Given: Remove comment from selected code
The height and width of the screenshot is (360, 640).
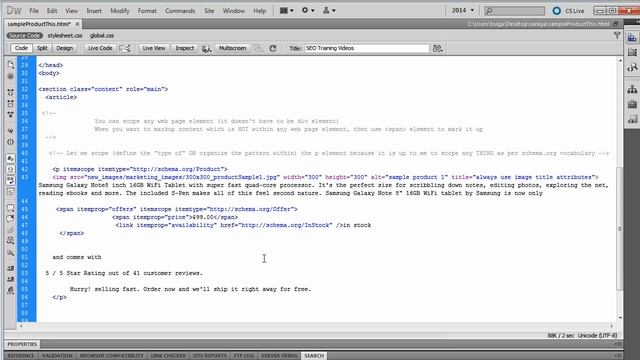Looking at the screenshot, I should tap(11, 219).
